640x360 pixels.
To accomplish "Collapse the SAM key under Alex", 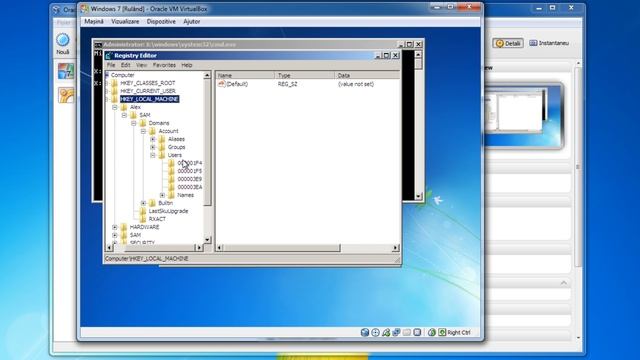I will [124, 115].
